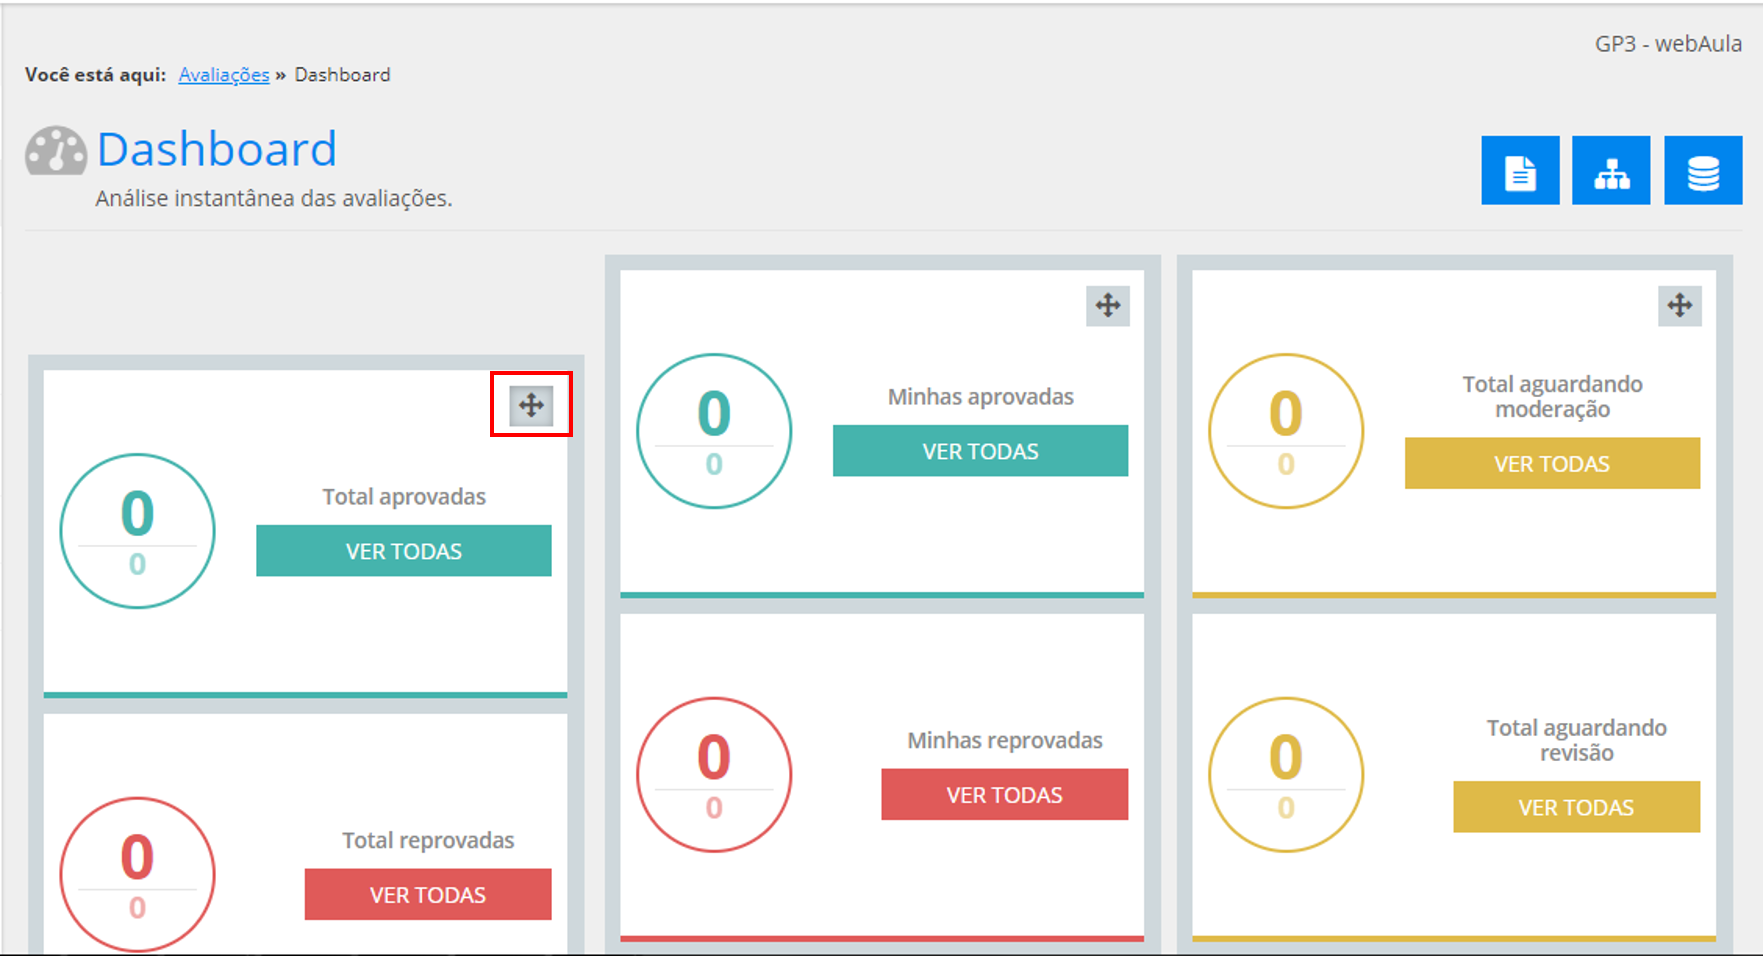The image size is (1763, 956).
Task: Open the Avaliações breadcrumb link
Action: pyautogui.click(x=224, y=75)
